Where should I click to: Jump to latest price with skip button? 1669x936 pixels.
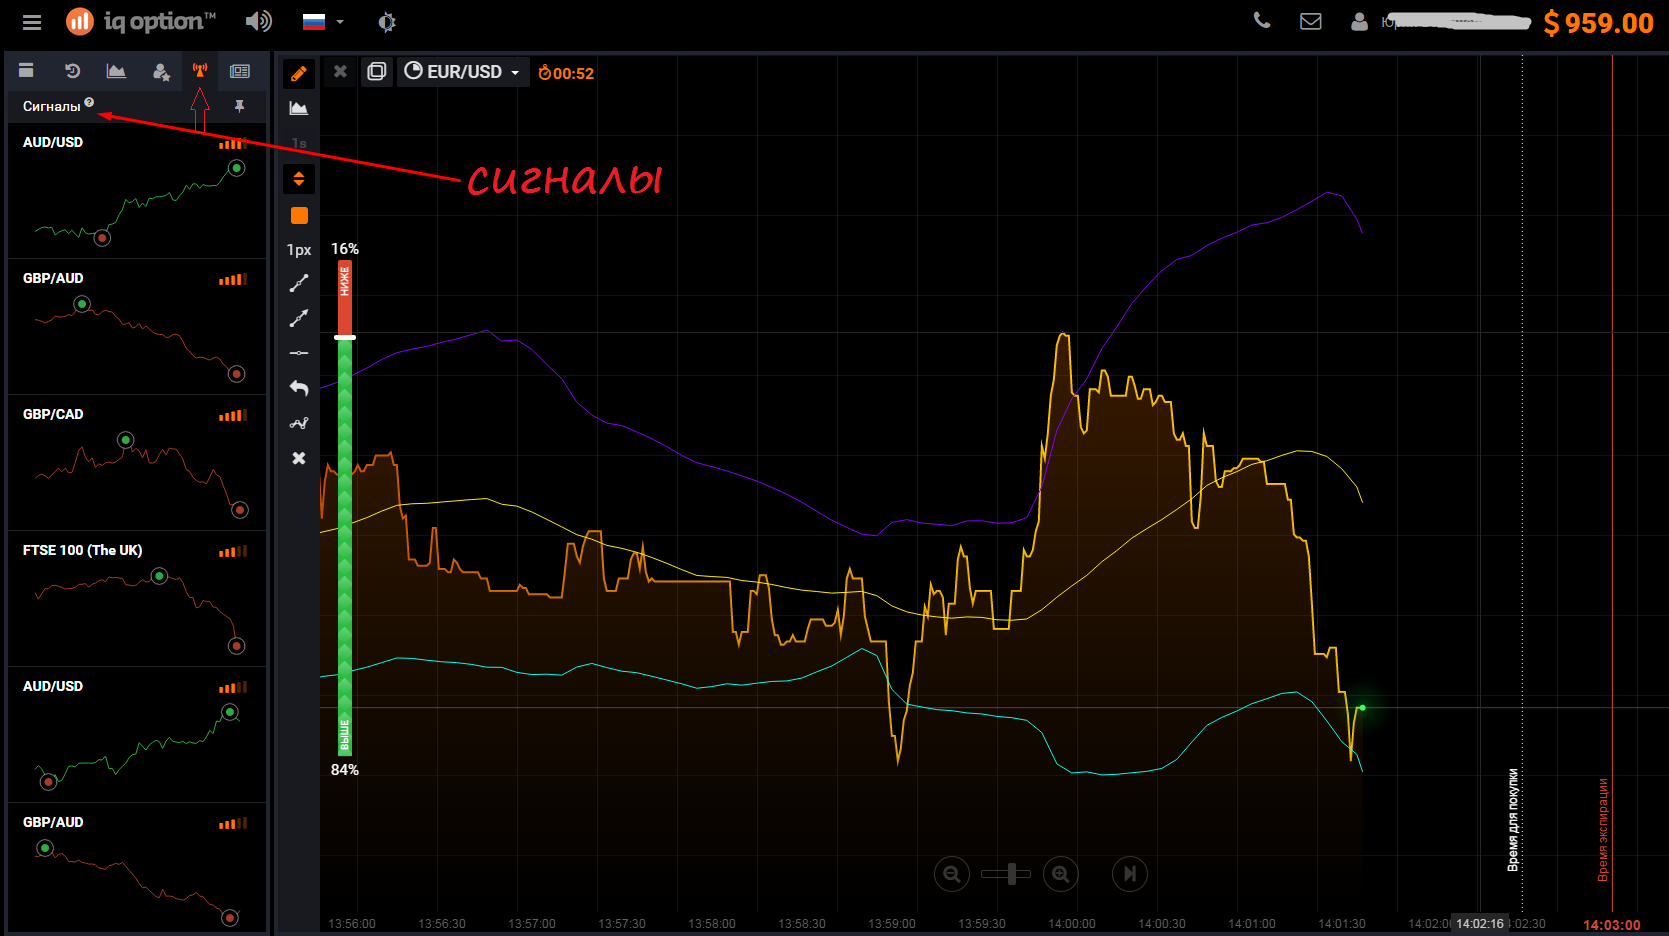tap(1129, 874)
